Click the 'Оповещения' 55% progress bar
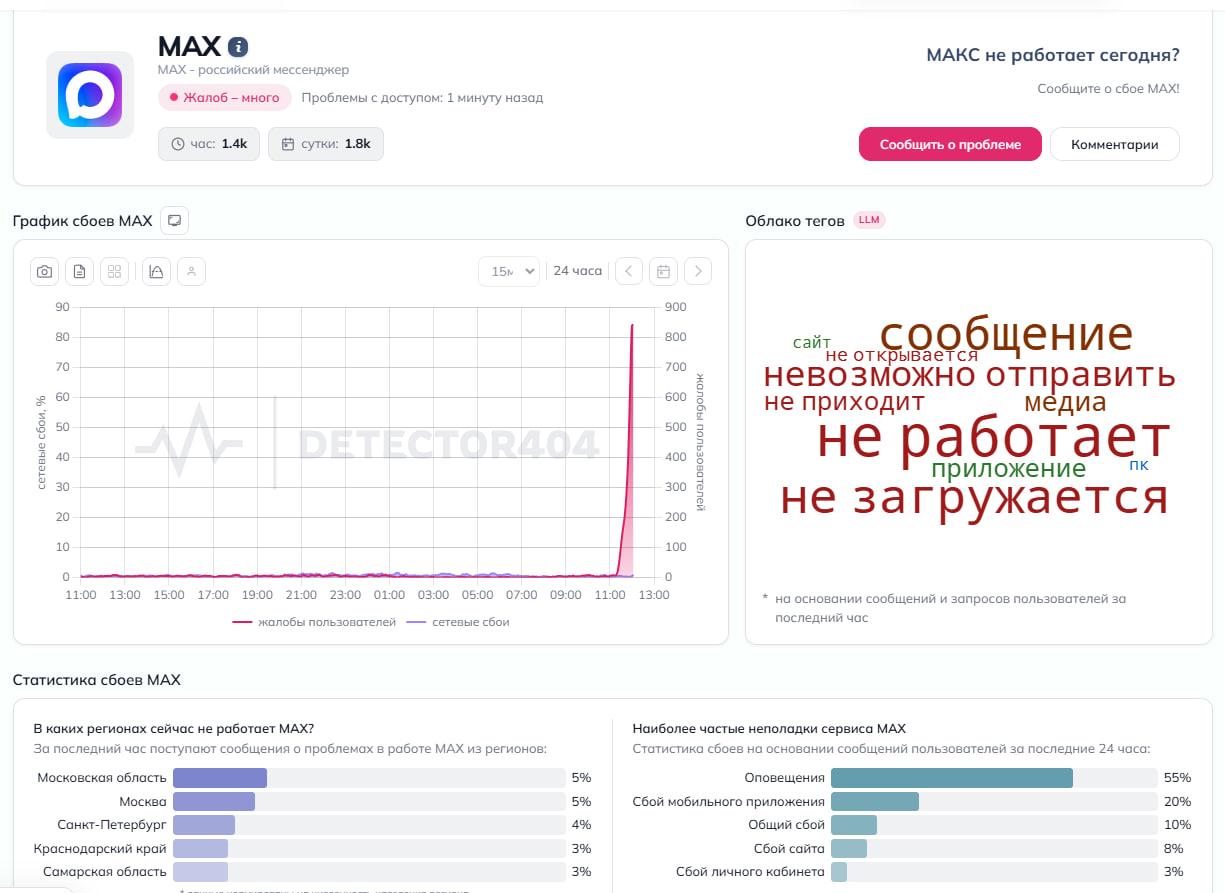The image size is (1225, 893). (951, 778)
